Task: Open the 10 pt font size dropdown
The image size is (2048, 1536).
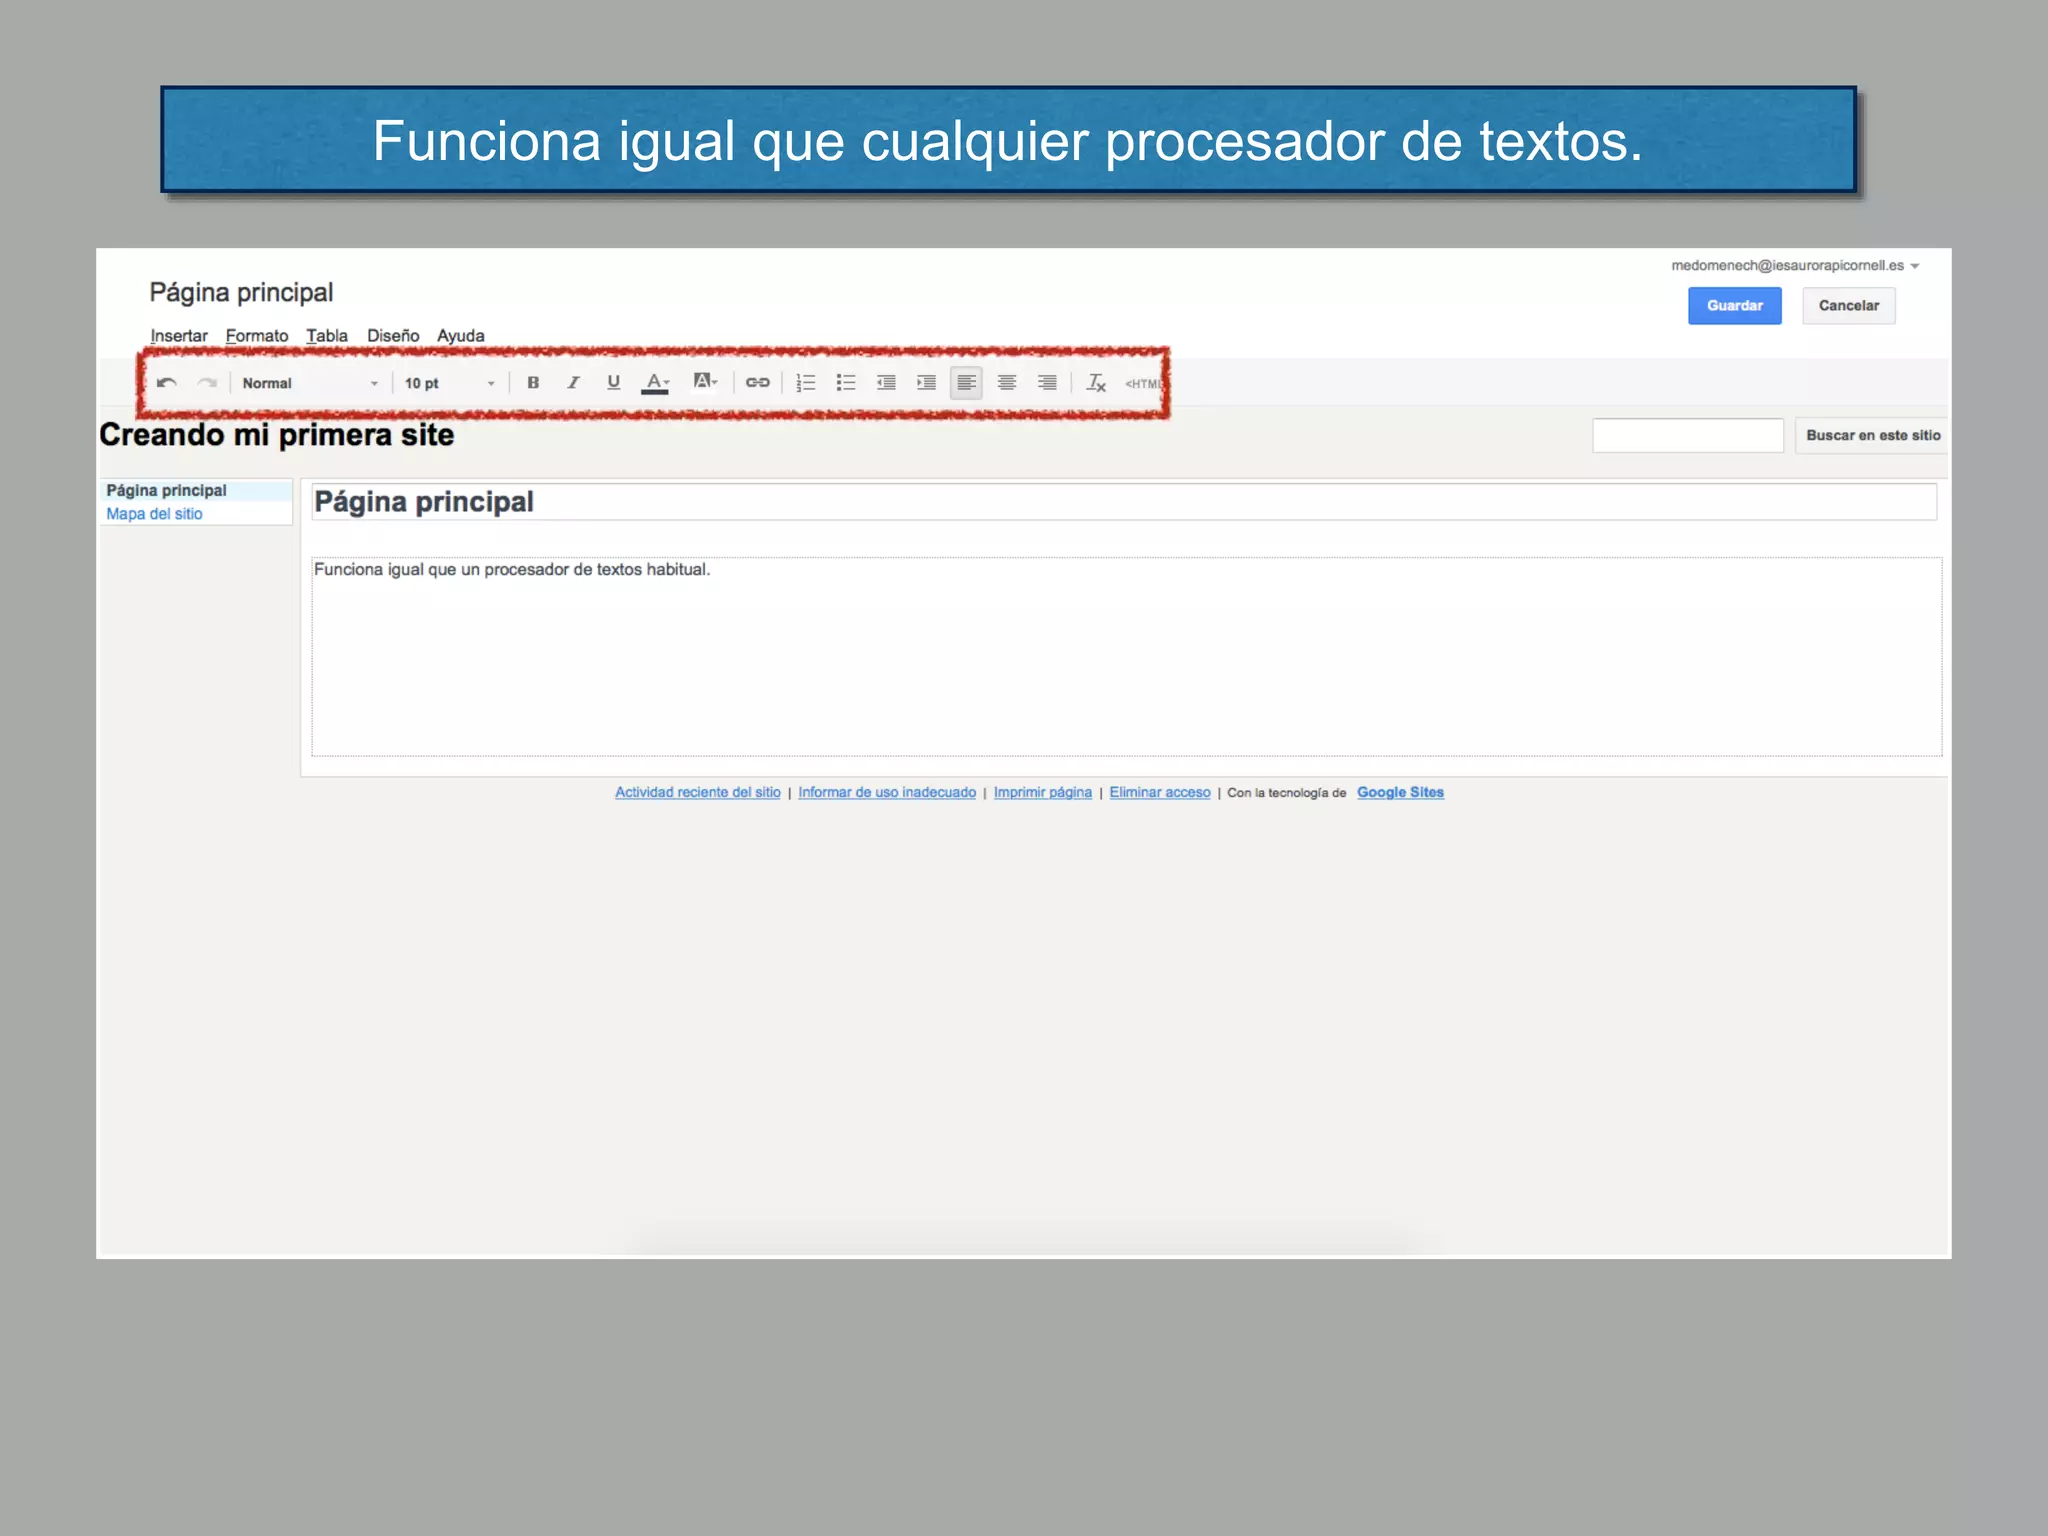Action: click(x=449, y=383)
